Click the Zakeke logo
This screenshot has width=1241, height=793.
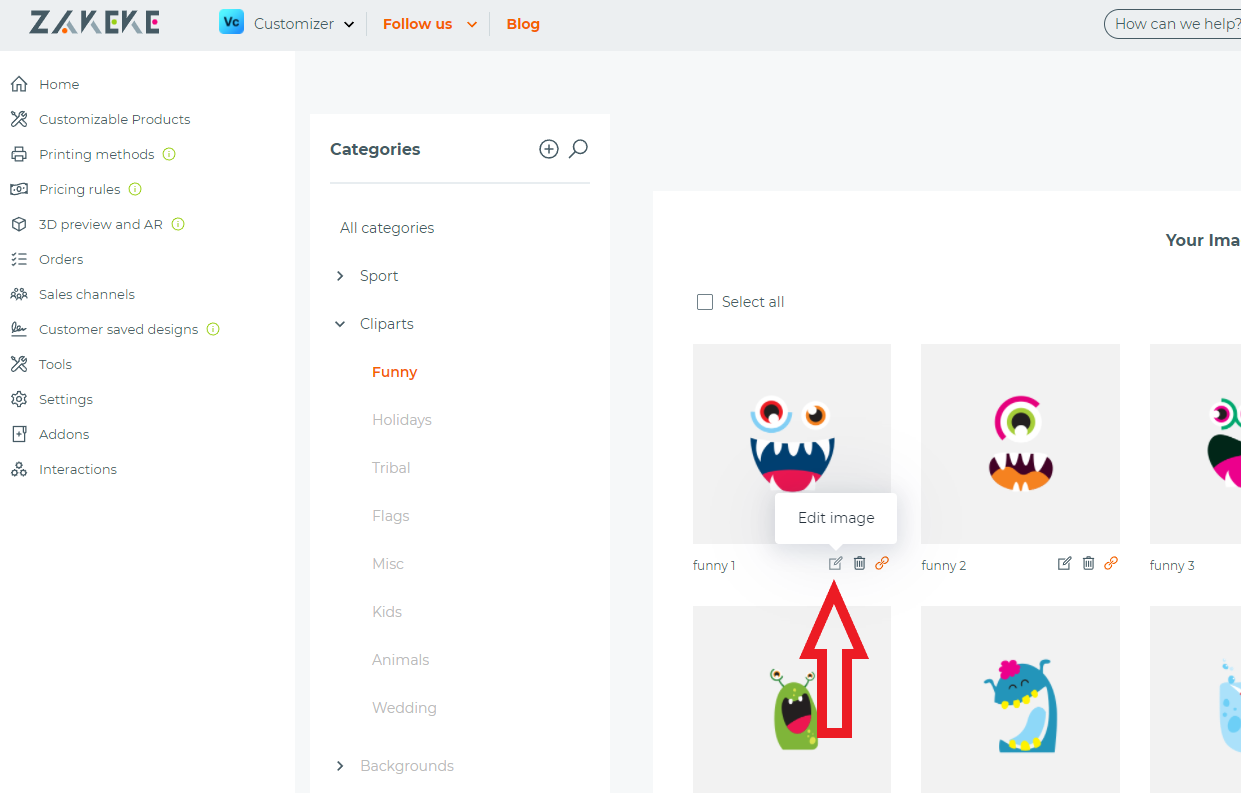[94, 23]
